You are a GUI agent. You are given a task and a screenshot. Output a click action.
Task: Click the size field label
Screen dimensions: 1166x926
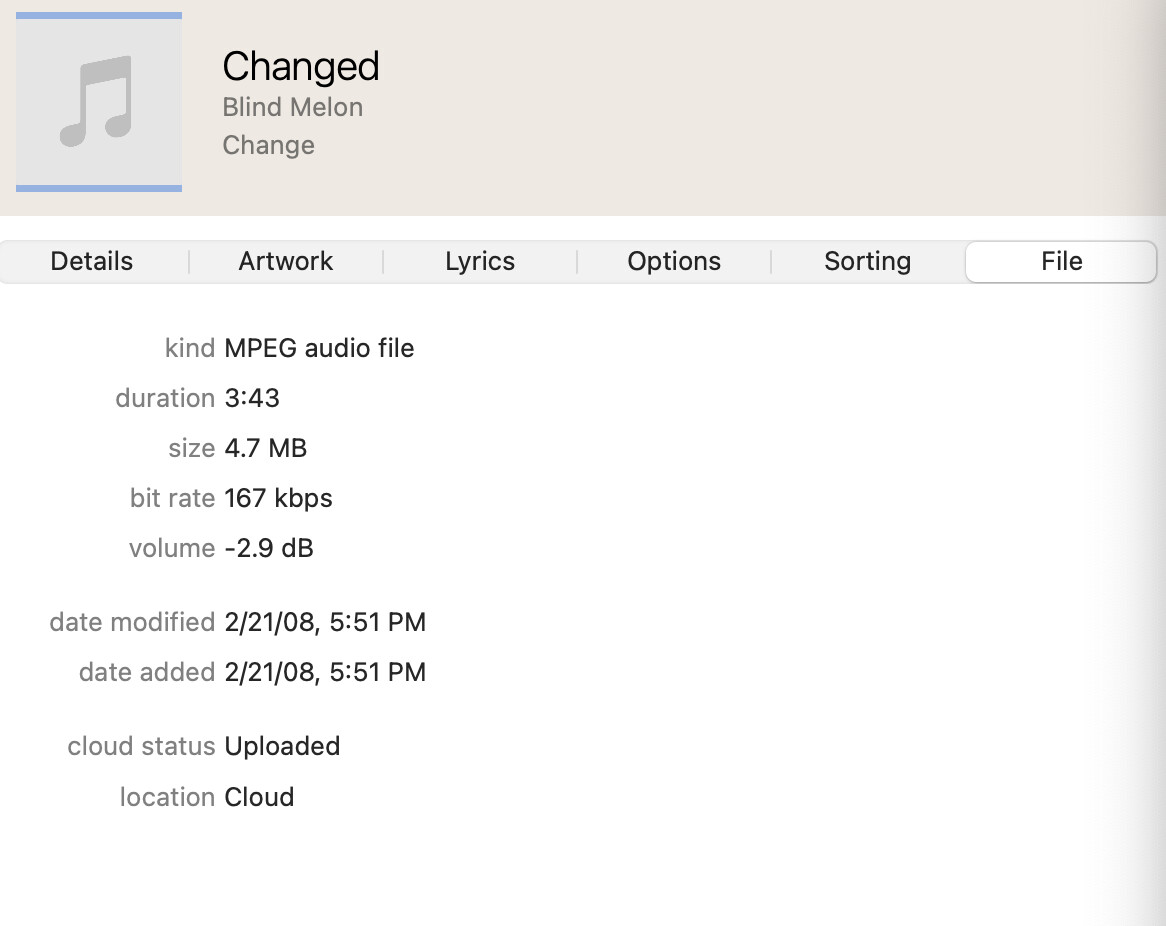tap(191, 448)
